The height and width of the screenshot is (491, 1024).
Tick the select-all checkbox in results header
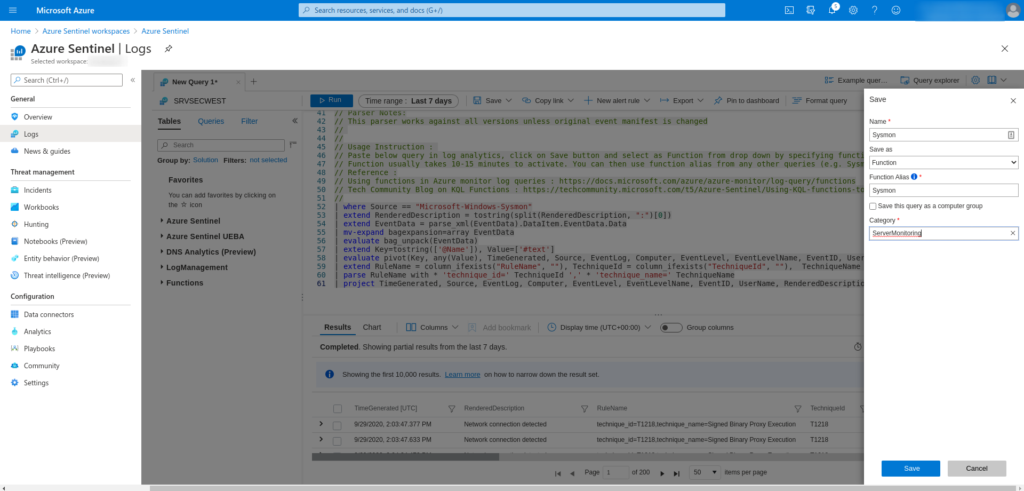(338, 408)
